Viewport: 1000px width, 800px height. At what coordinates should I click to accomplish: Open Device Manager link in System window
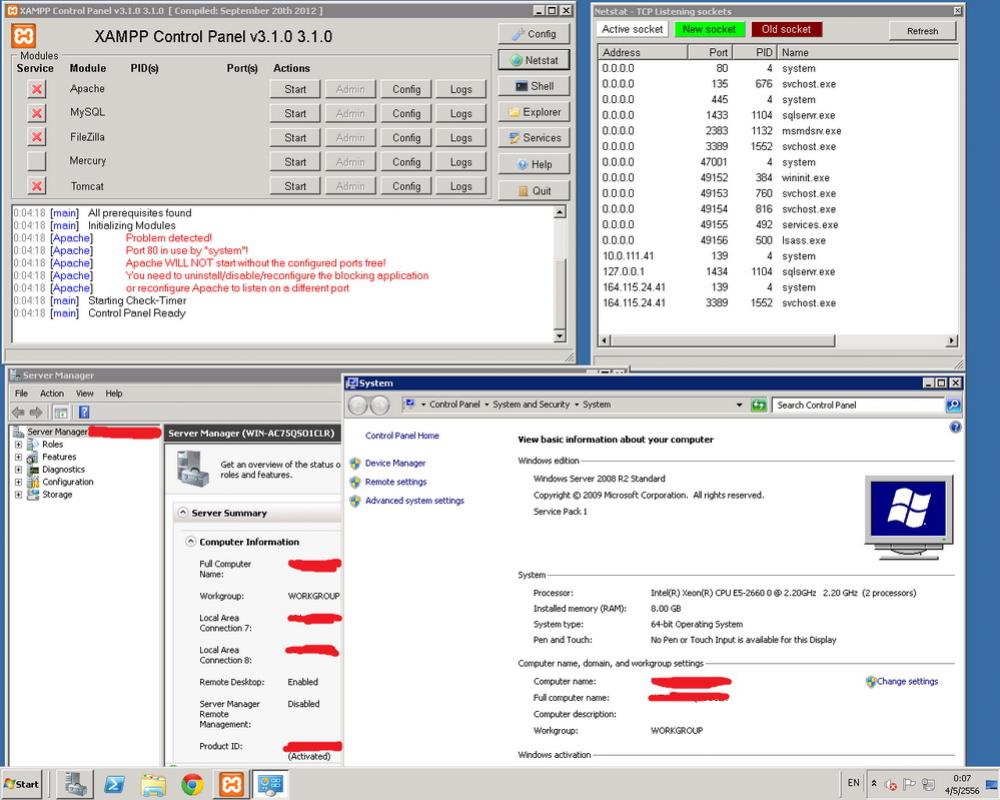coord(395,463)
